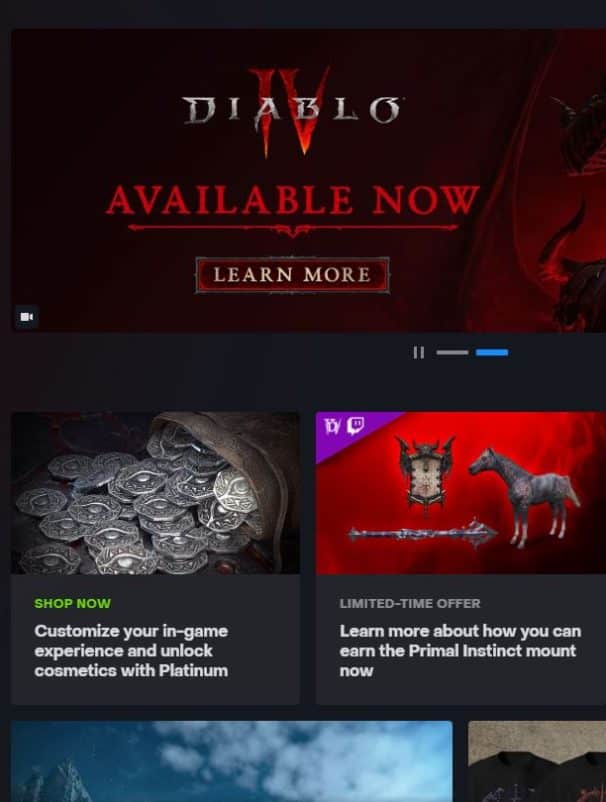Pause the banner carousel rotation
Image resolution: width=606 pixels, height=802 pixels.
pos(418,352)
